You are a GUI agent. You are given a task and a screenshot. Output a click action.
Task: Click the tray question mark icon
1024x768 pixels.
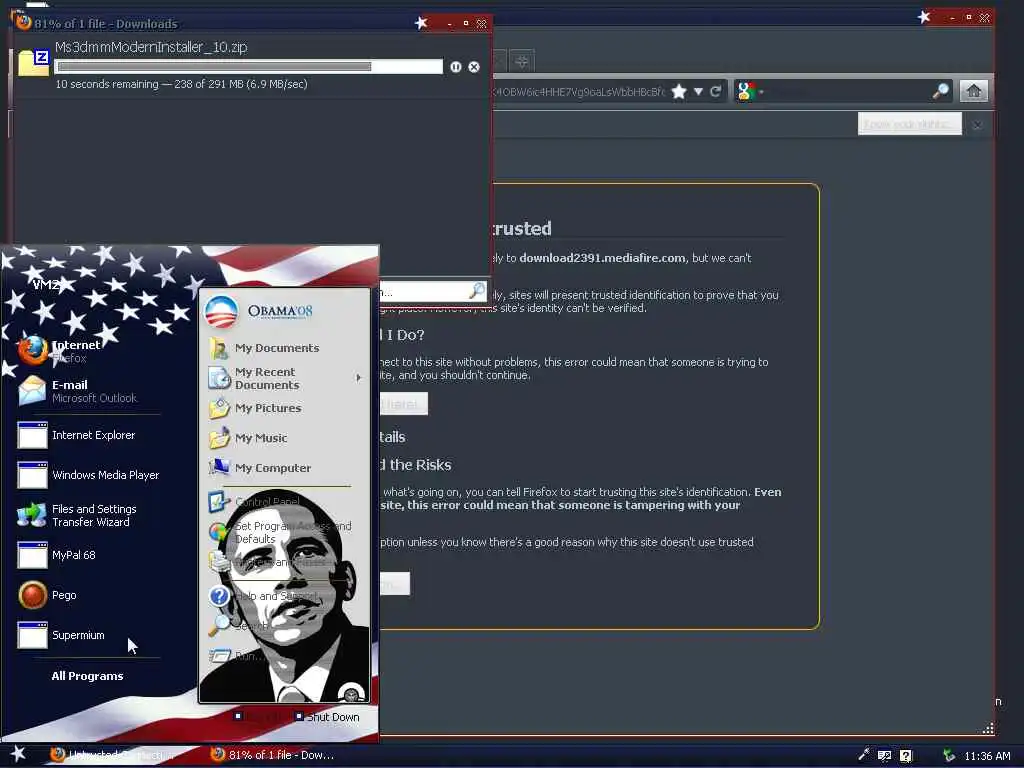pyautogui.click(x=906, y=756)
